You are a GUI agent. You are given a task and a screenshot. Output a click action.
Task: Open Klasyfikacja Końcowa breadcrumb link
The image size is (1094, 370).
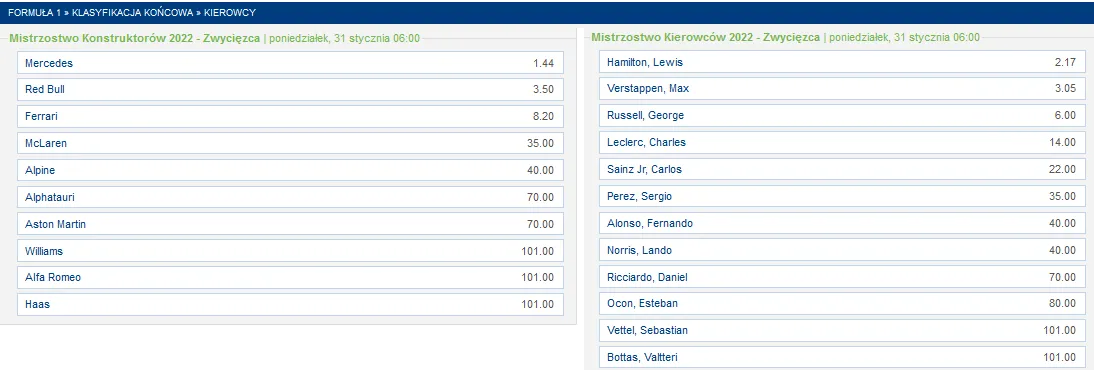tap(133, 13)
